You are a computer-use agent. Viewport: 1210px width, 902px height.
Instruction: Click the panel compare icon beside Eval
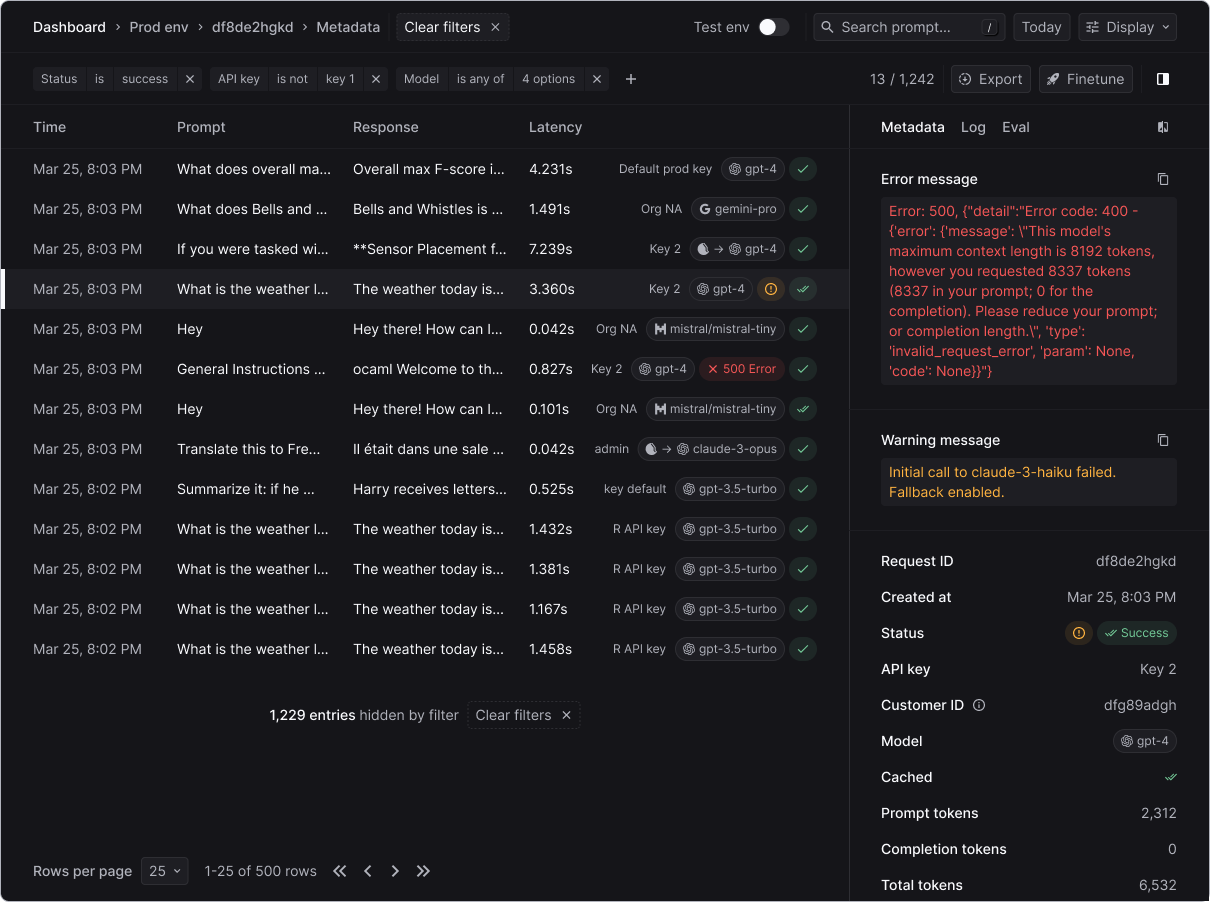[1162, 127]
